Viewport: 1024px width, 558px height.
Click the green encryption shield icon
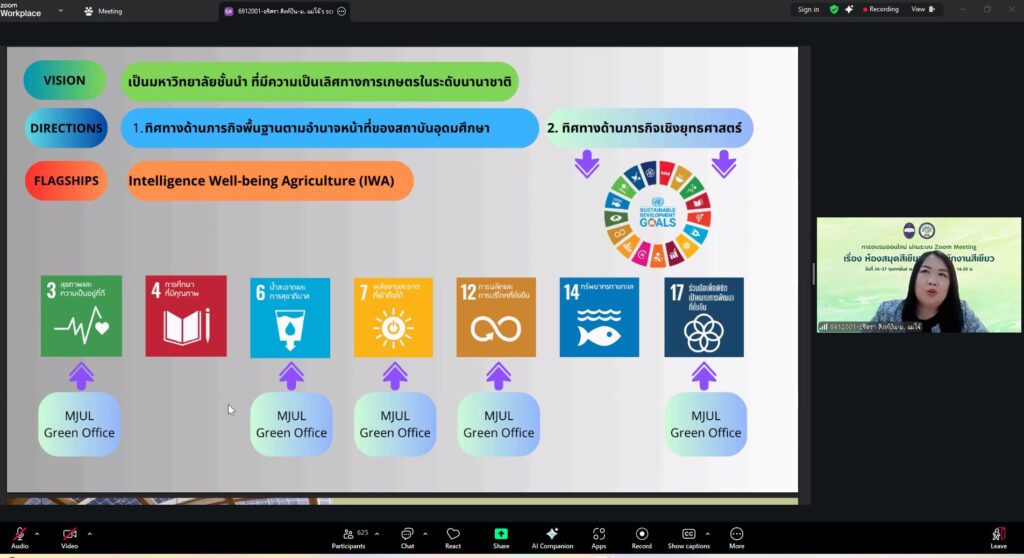point(834,9)
